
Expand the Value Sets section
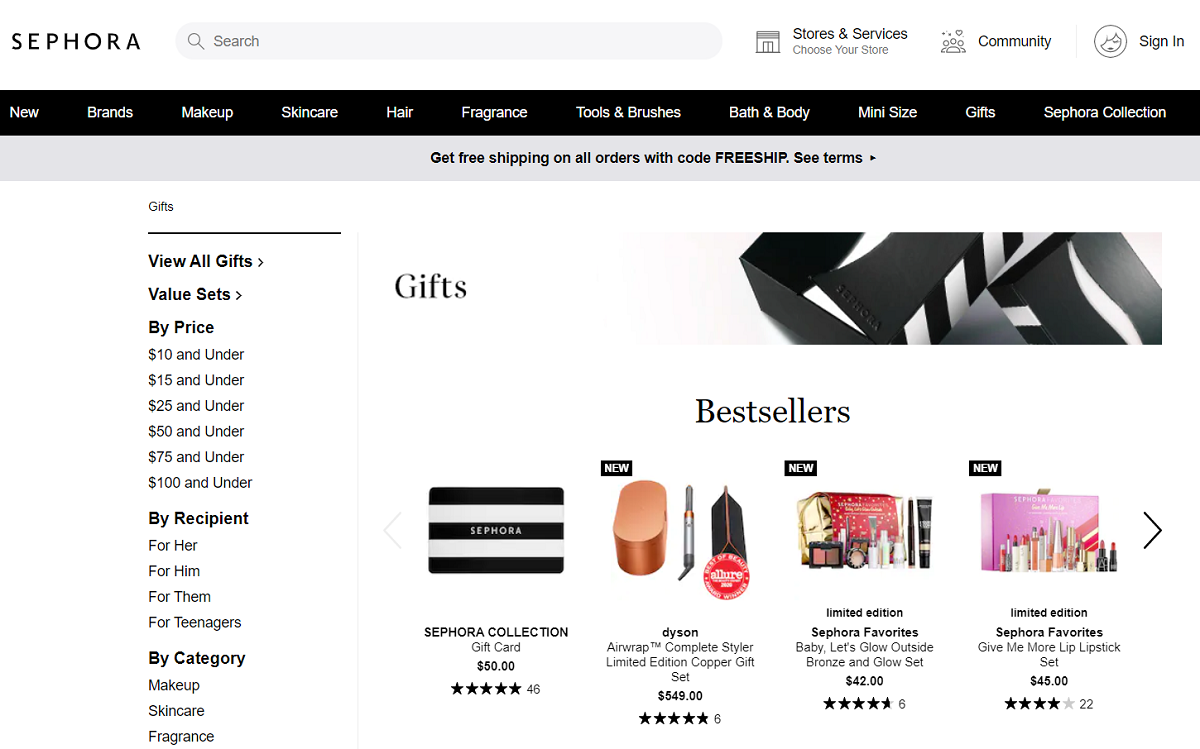pos(195,294)
